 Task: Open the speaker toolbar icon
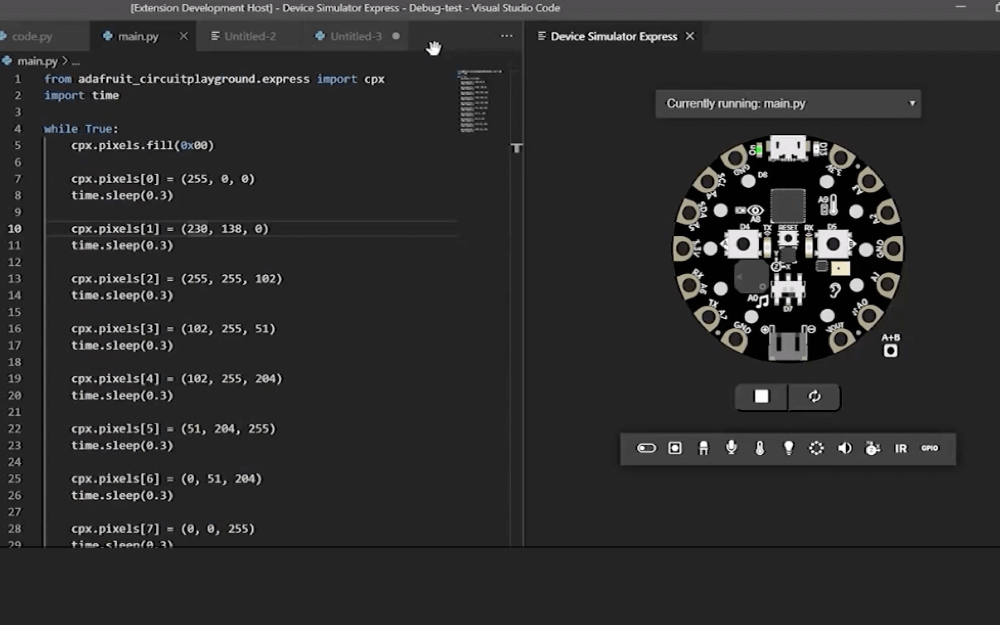pyautogui.click(x=844, y=448)
